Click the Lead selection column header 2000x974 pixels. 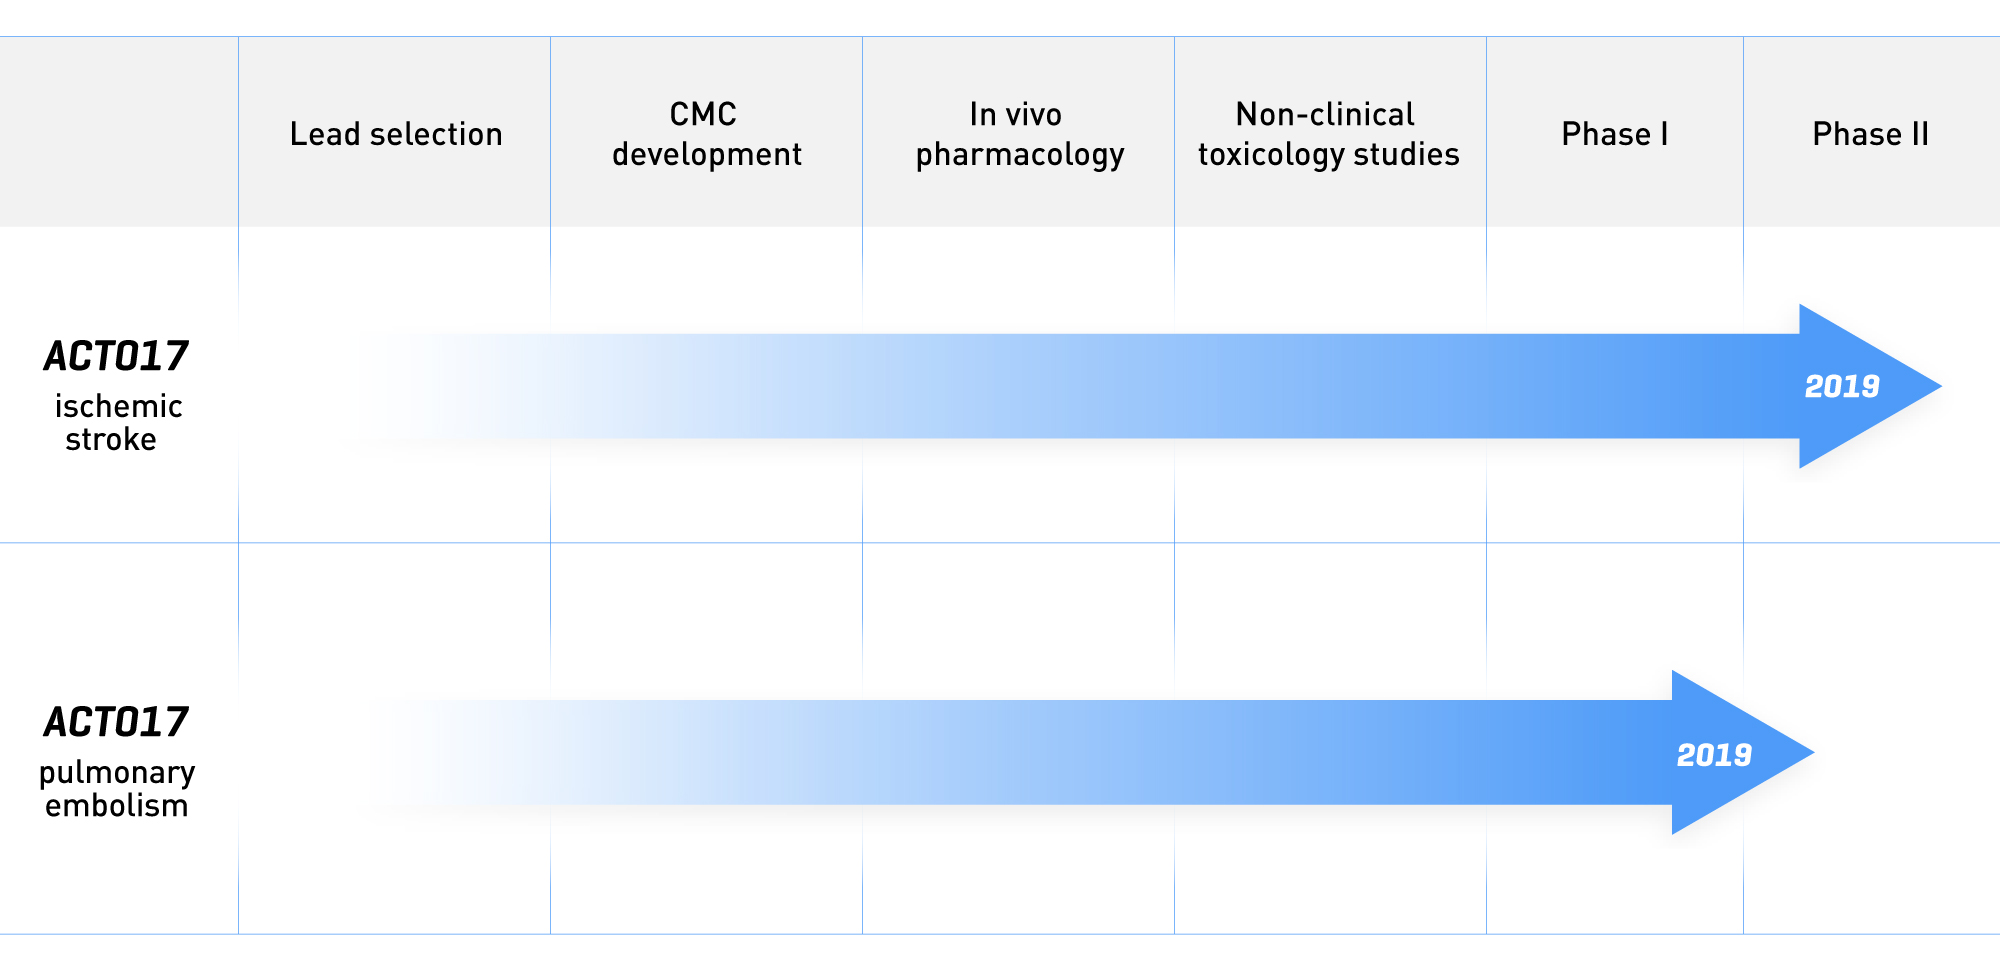point(396,134)
